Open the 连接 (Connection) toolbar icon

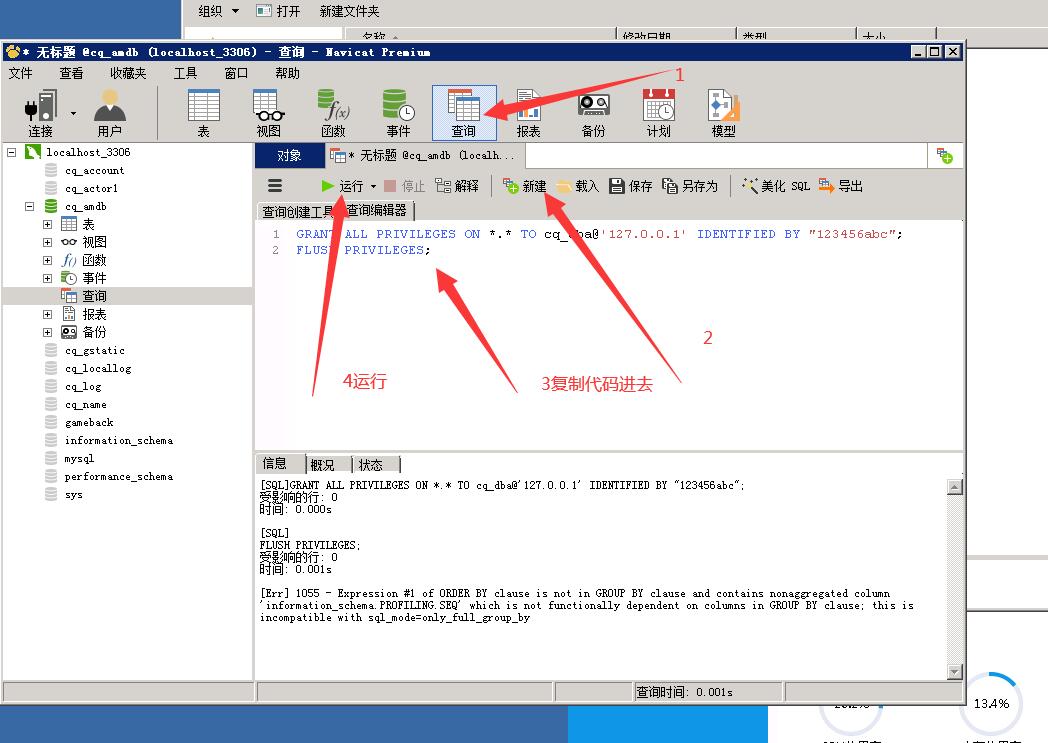[x=41, y=112]
